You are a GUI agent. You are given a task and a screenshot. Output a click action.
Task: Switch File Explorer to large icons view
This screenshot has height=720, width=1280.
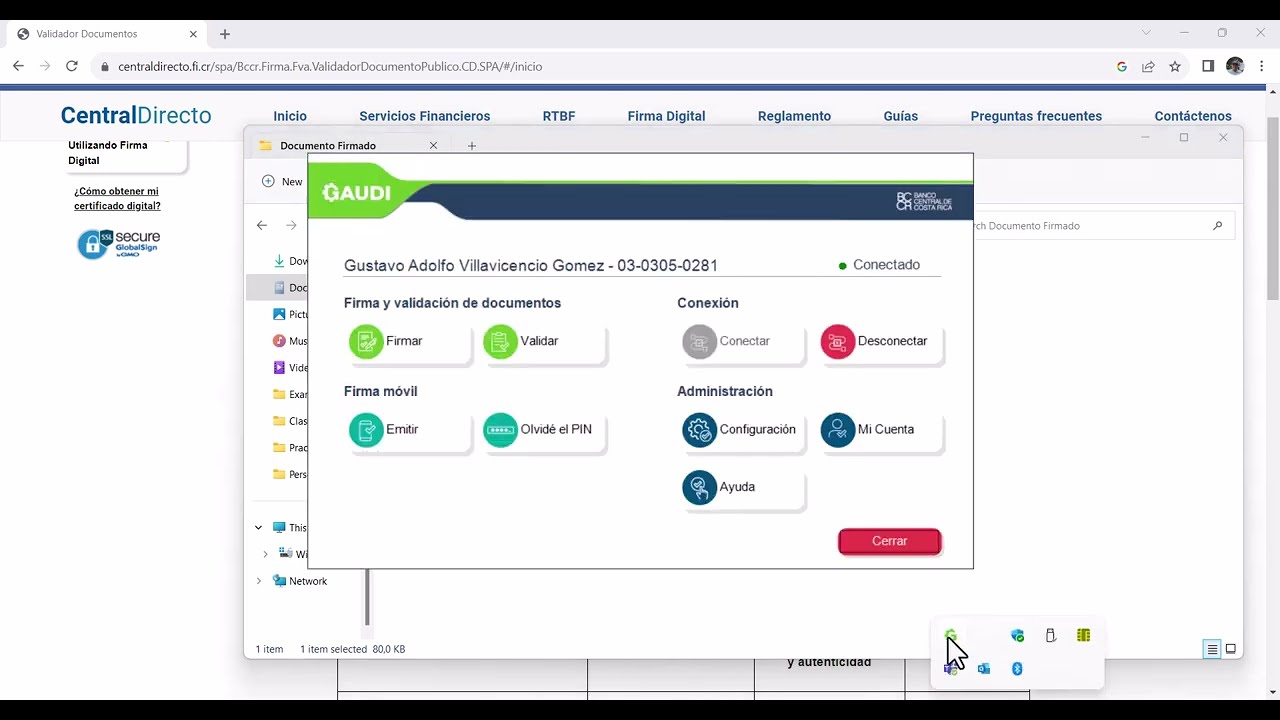click(1231, 649)
